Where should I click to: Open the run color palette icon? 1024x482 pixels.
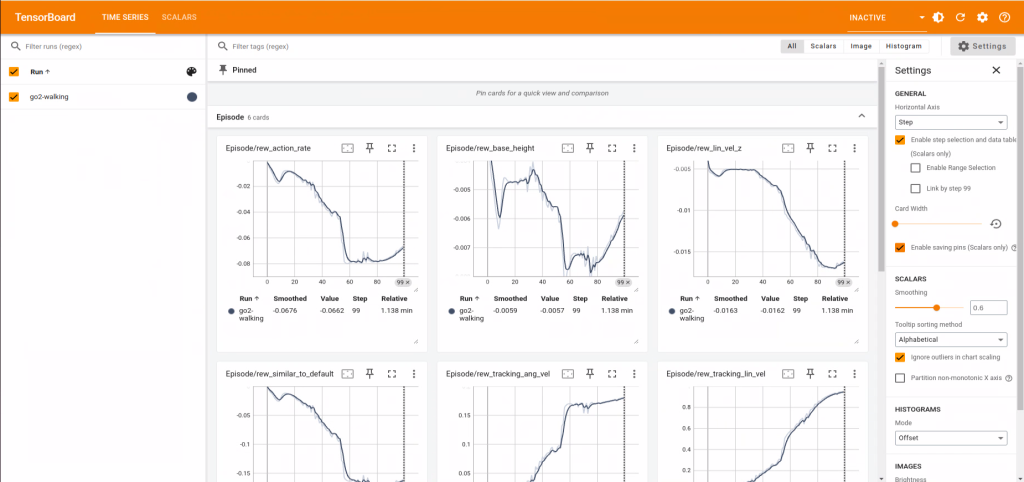[x=191, y=72]
